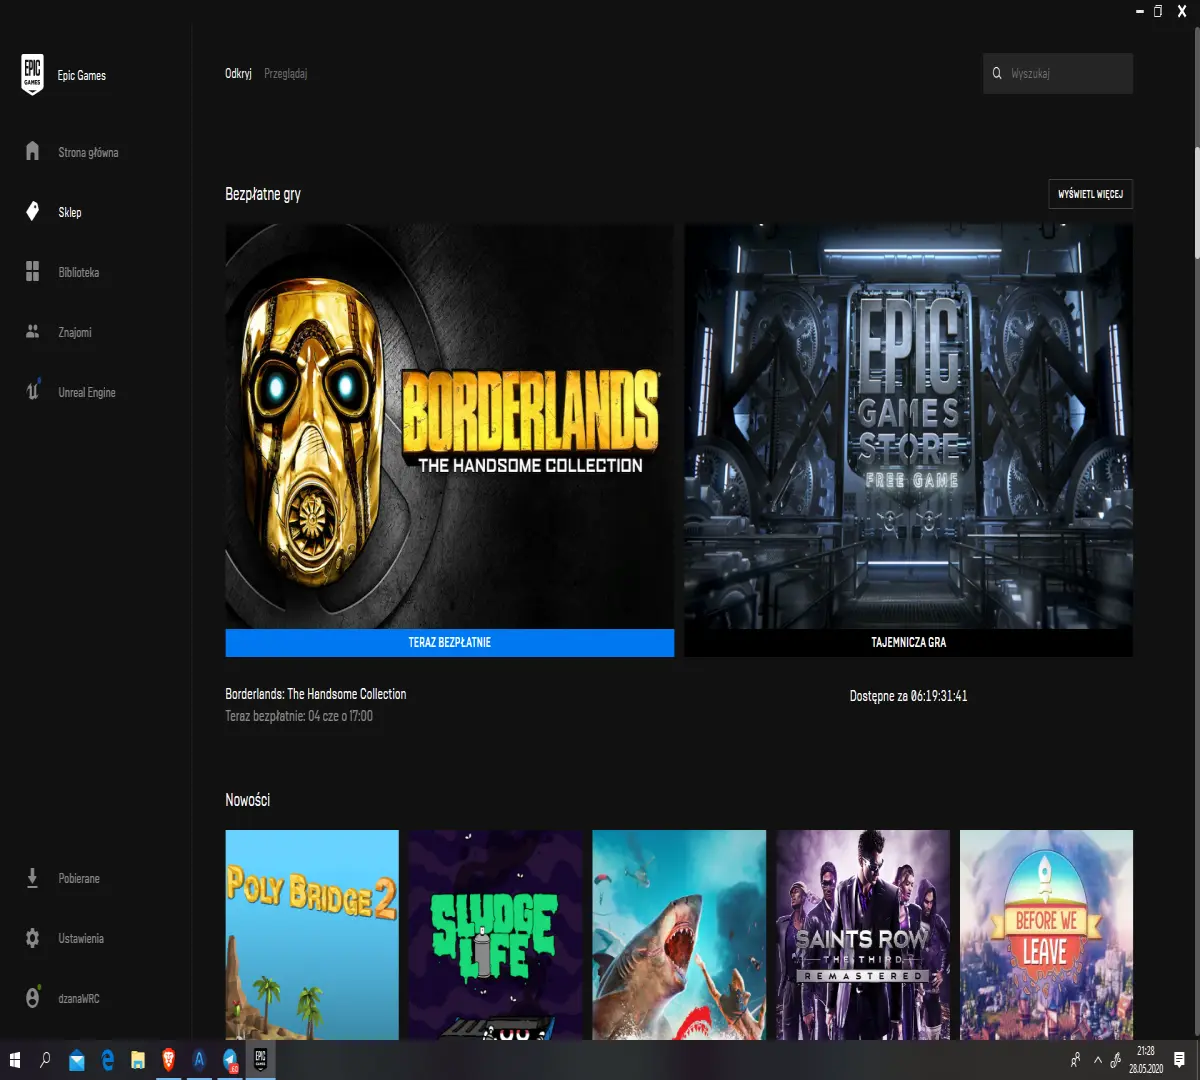This screenshot has height=1080, width=1200.
Task: Open the Saints Row The Third Remastered tile
Action: coord(863,935)
